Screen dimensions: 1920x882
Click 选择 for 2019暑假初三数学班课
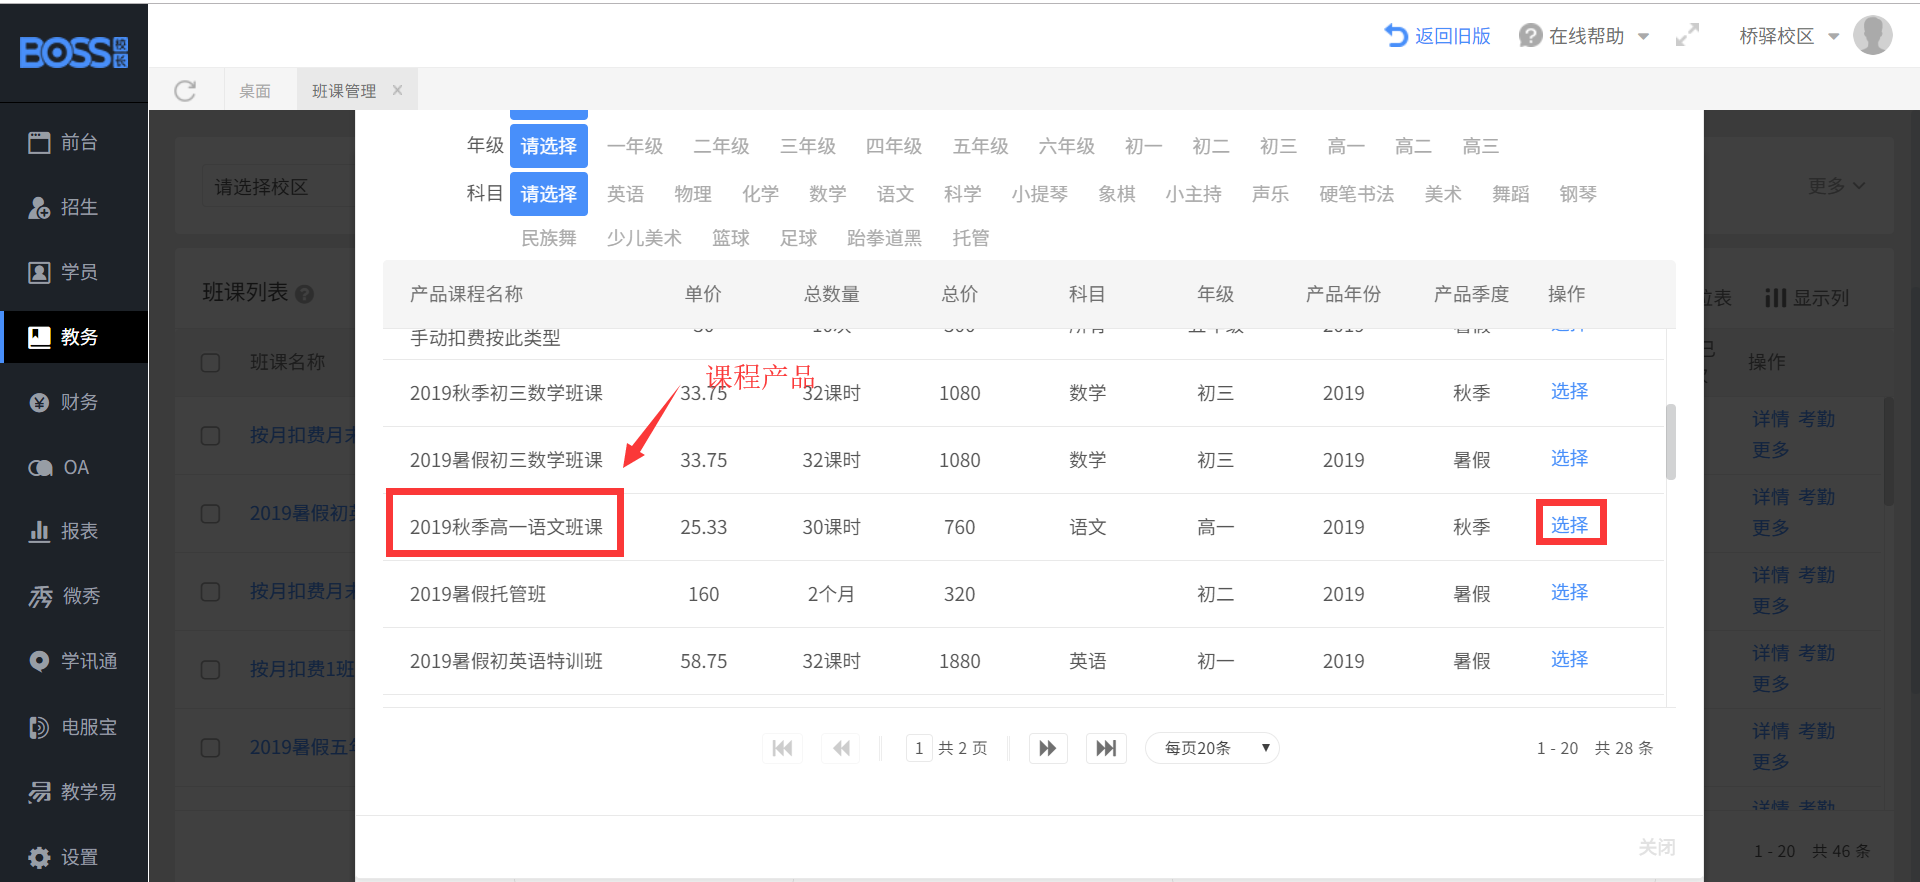click(1569, 458)
